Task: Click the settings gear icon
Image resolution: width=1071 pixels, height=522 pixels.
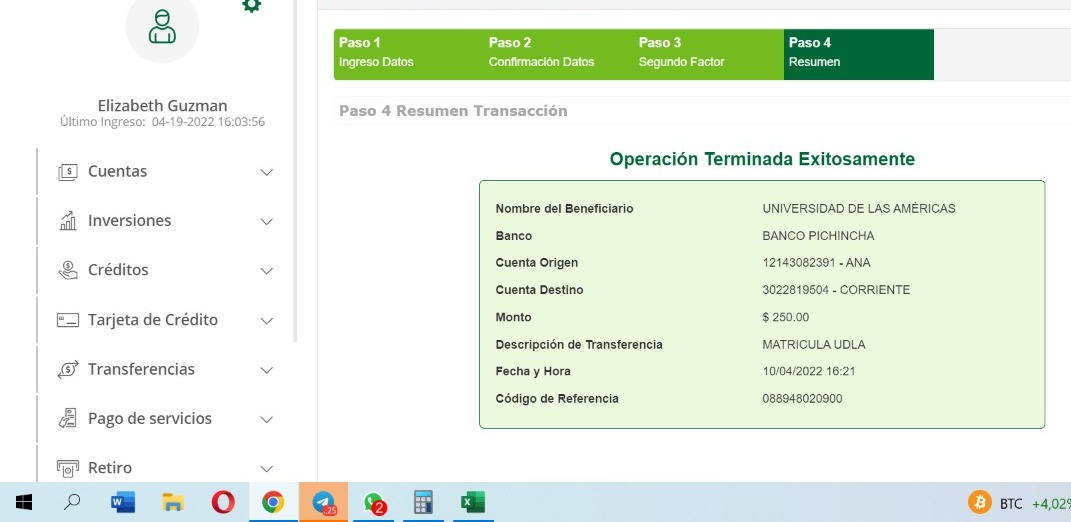Action: [x=252, y=6]
